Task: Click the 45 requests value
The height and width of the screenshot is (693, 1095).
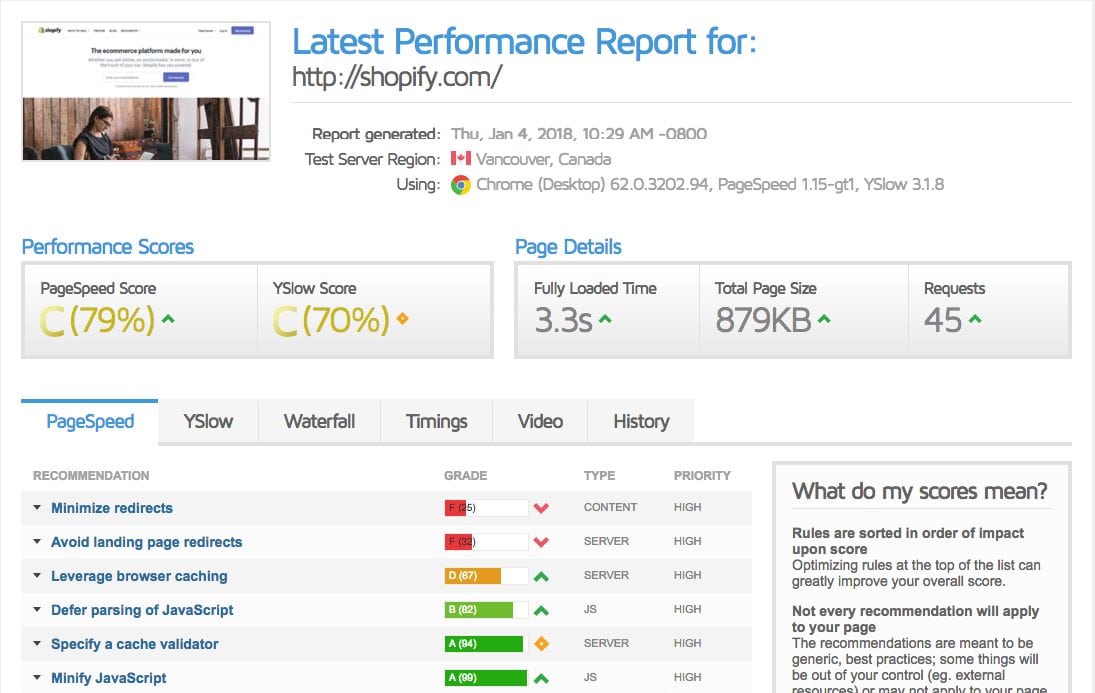Action: click(943, 321)
